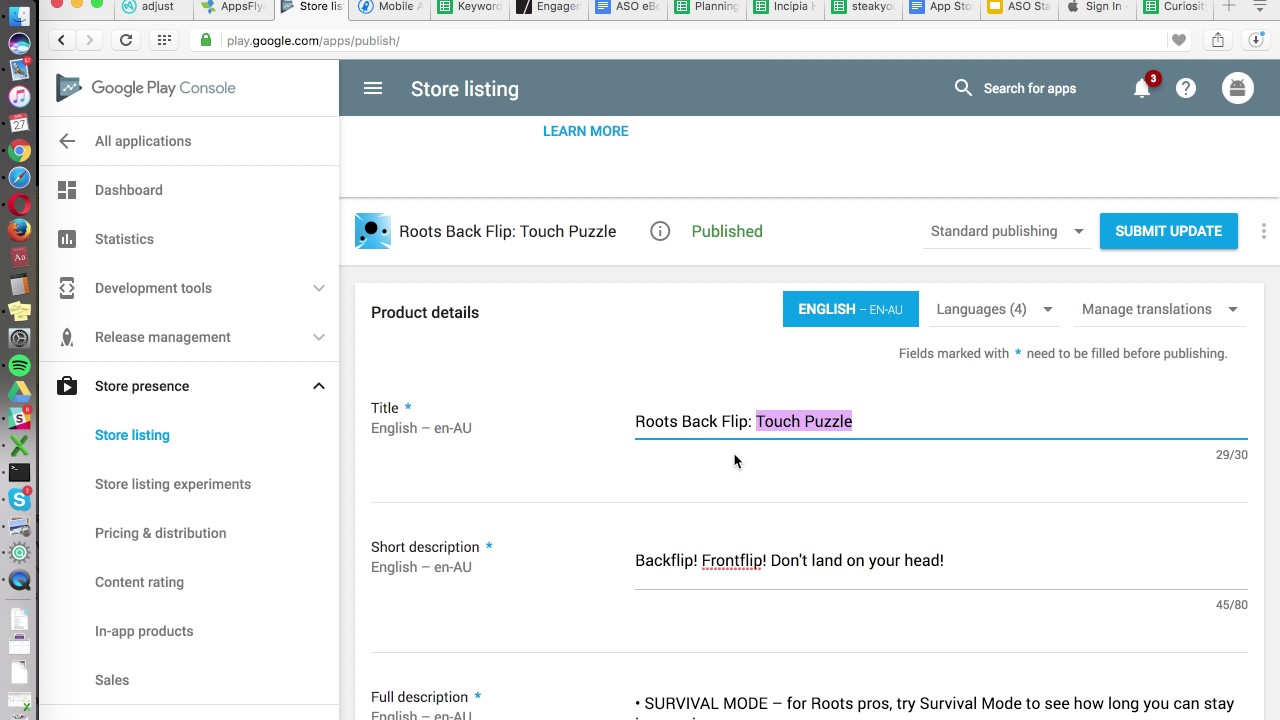1280x720 pixels.
Task: Open Store listing experiments page
Action: [173, 484]
